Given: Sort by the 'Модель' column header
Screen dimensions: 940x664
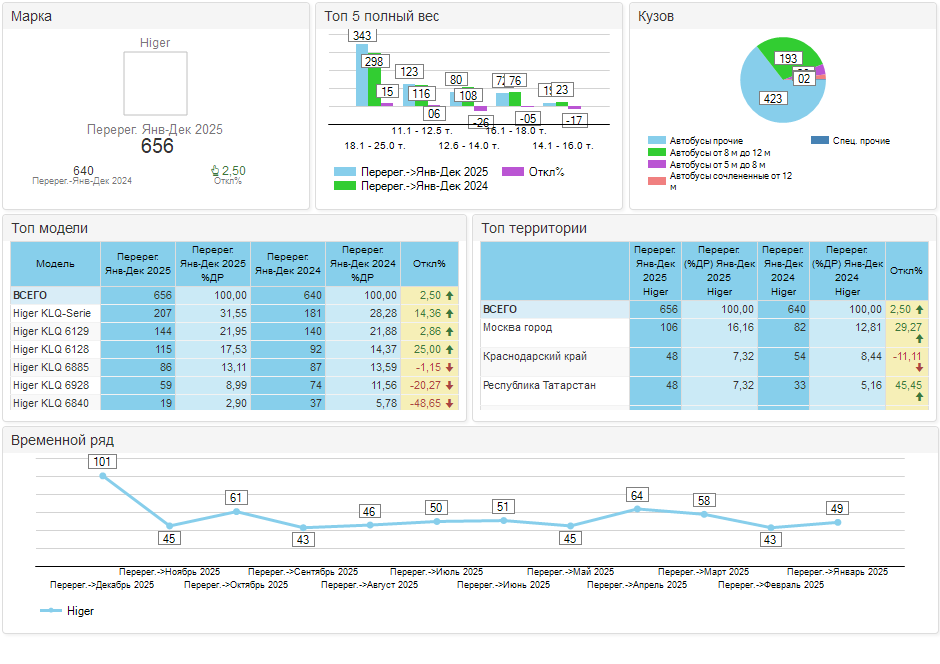Looking at the screenshot, I should click(55, 264).
